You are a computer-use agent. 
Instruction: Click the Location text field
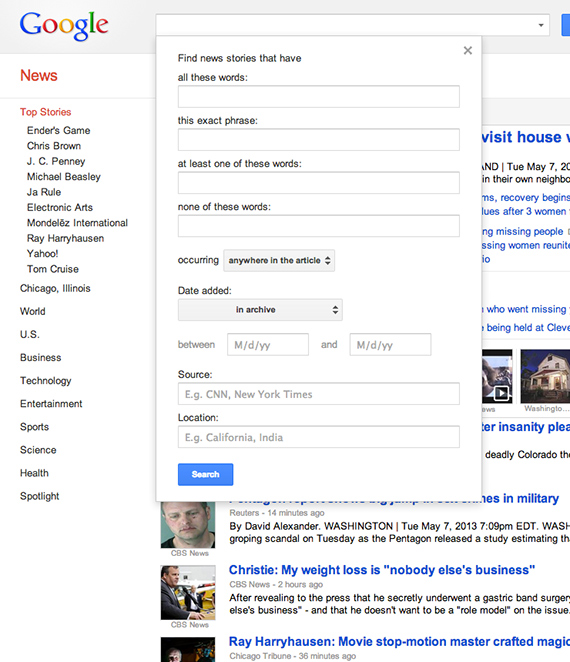click(319, 437)
